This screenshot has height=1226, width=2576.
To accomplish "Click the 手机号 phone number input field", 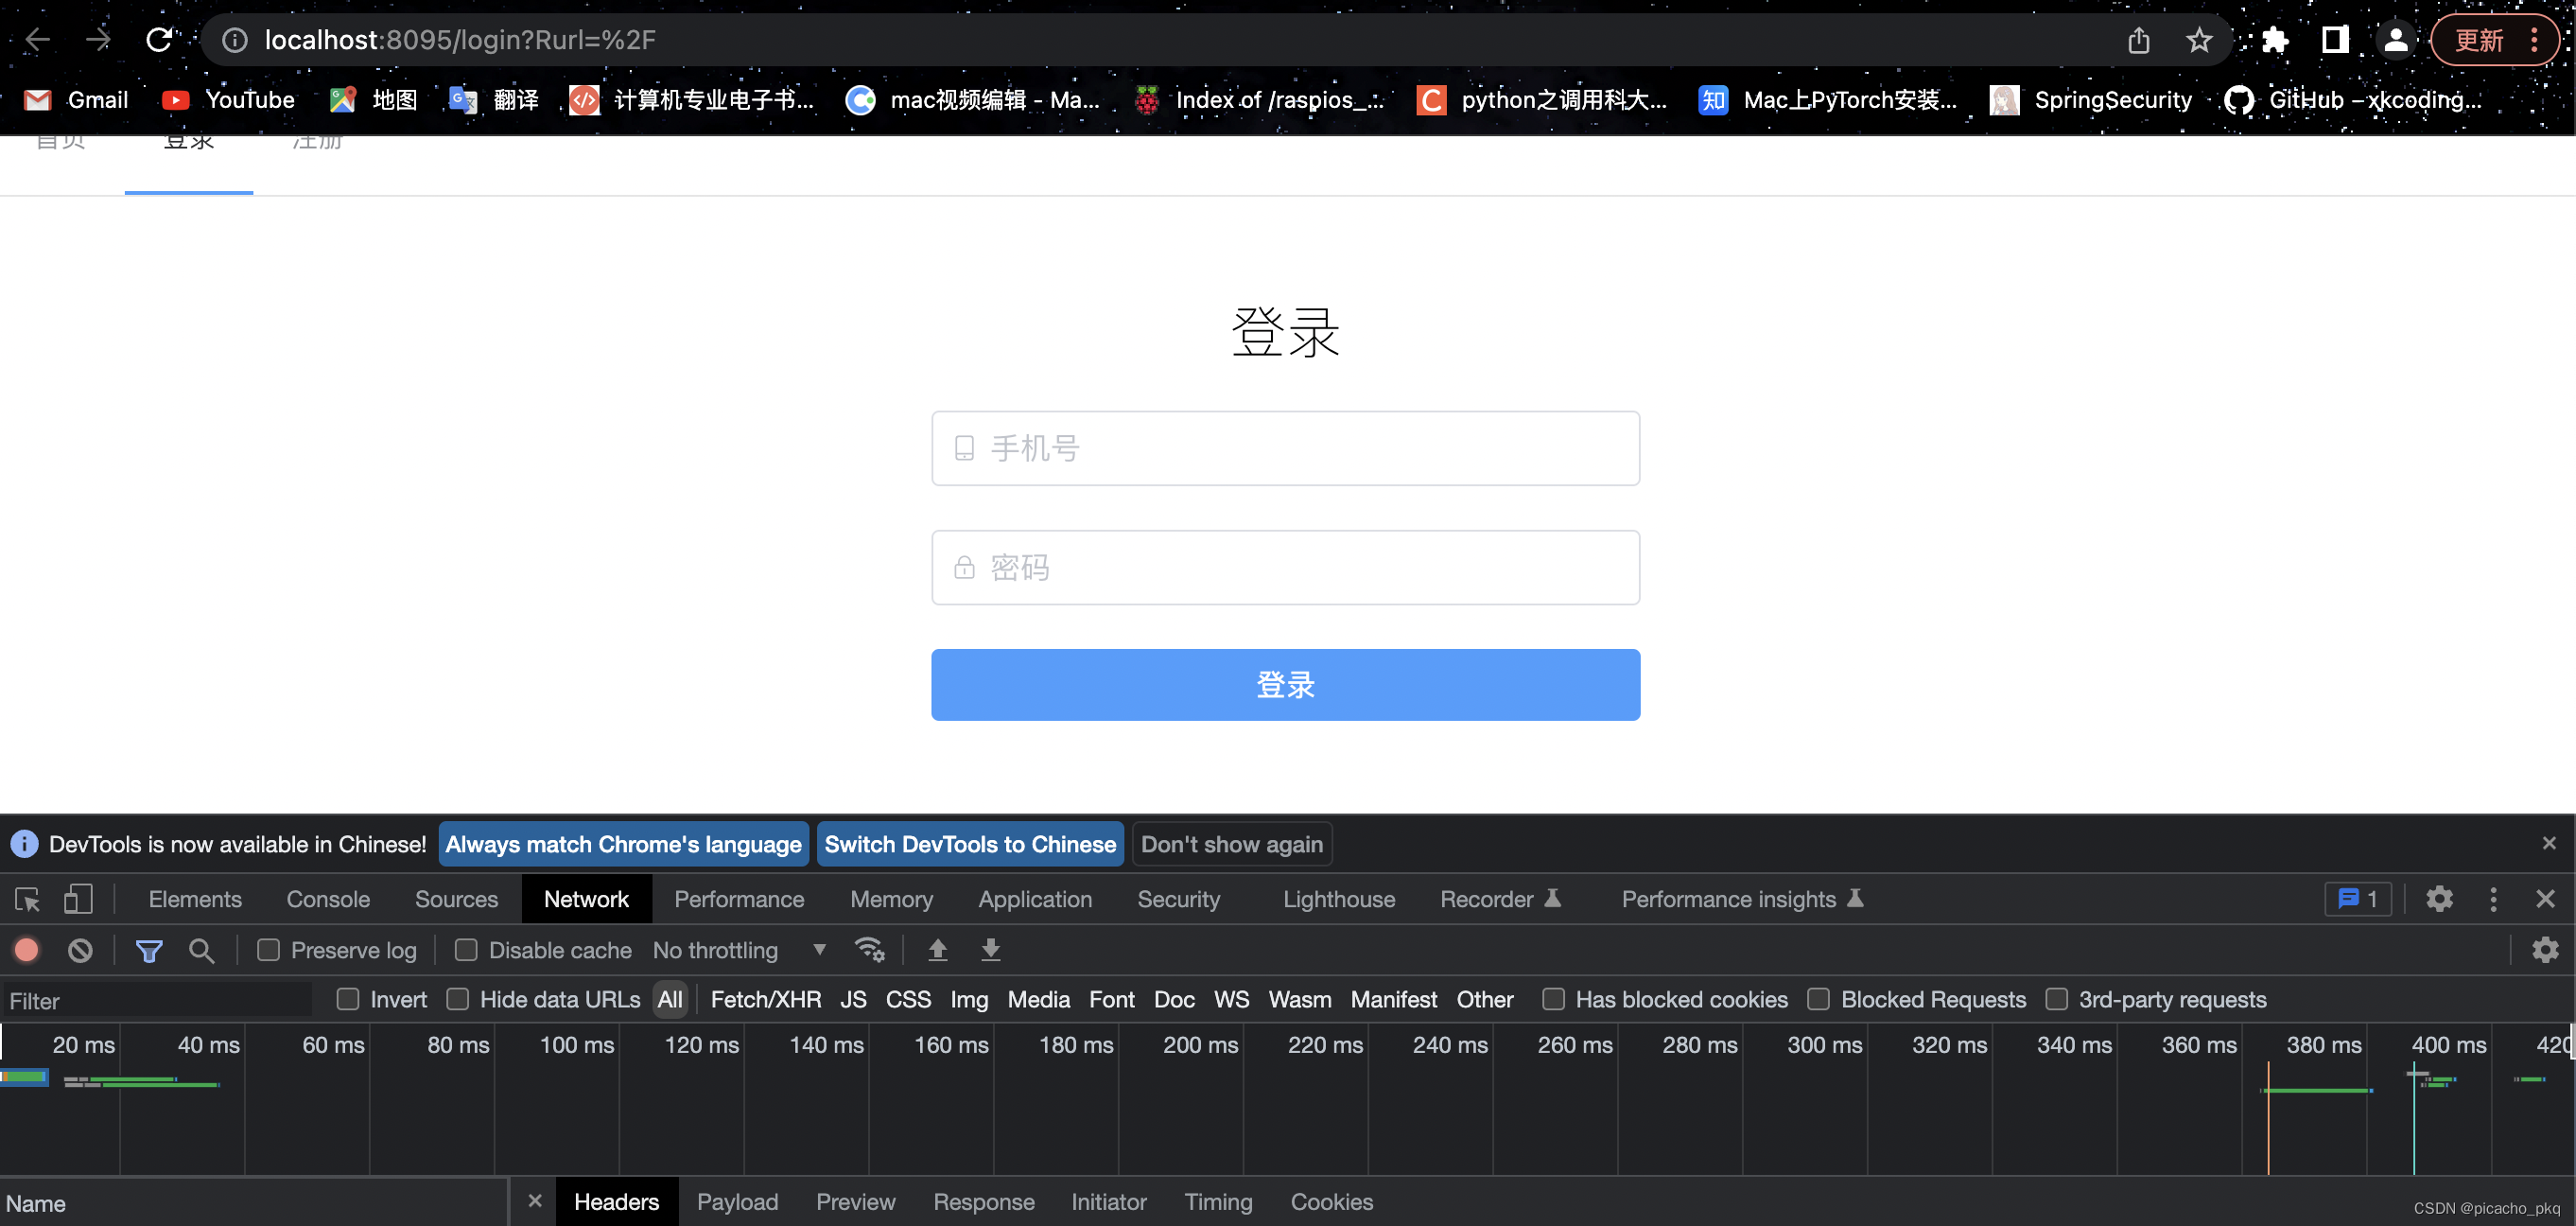I will pos(1286,447).
